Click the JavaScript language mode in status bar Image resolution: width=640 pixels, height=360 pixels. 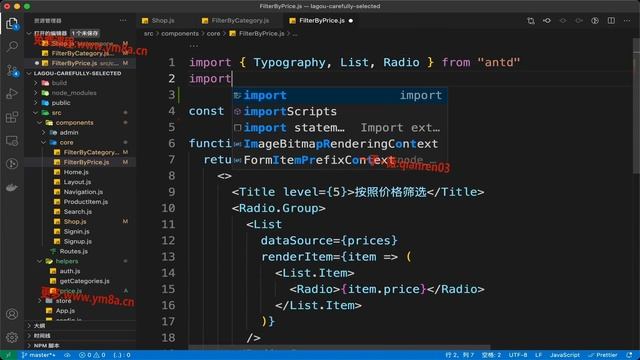click(x=564, y=355)
